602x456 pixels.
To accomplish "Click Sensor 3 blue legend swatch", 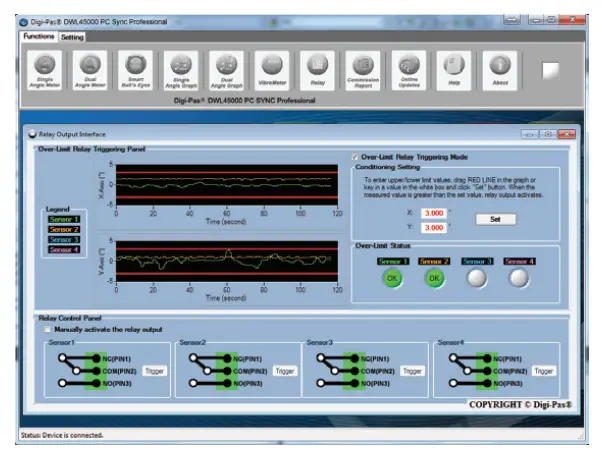I will [x=64, y=240].
